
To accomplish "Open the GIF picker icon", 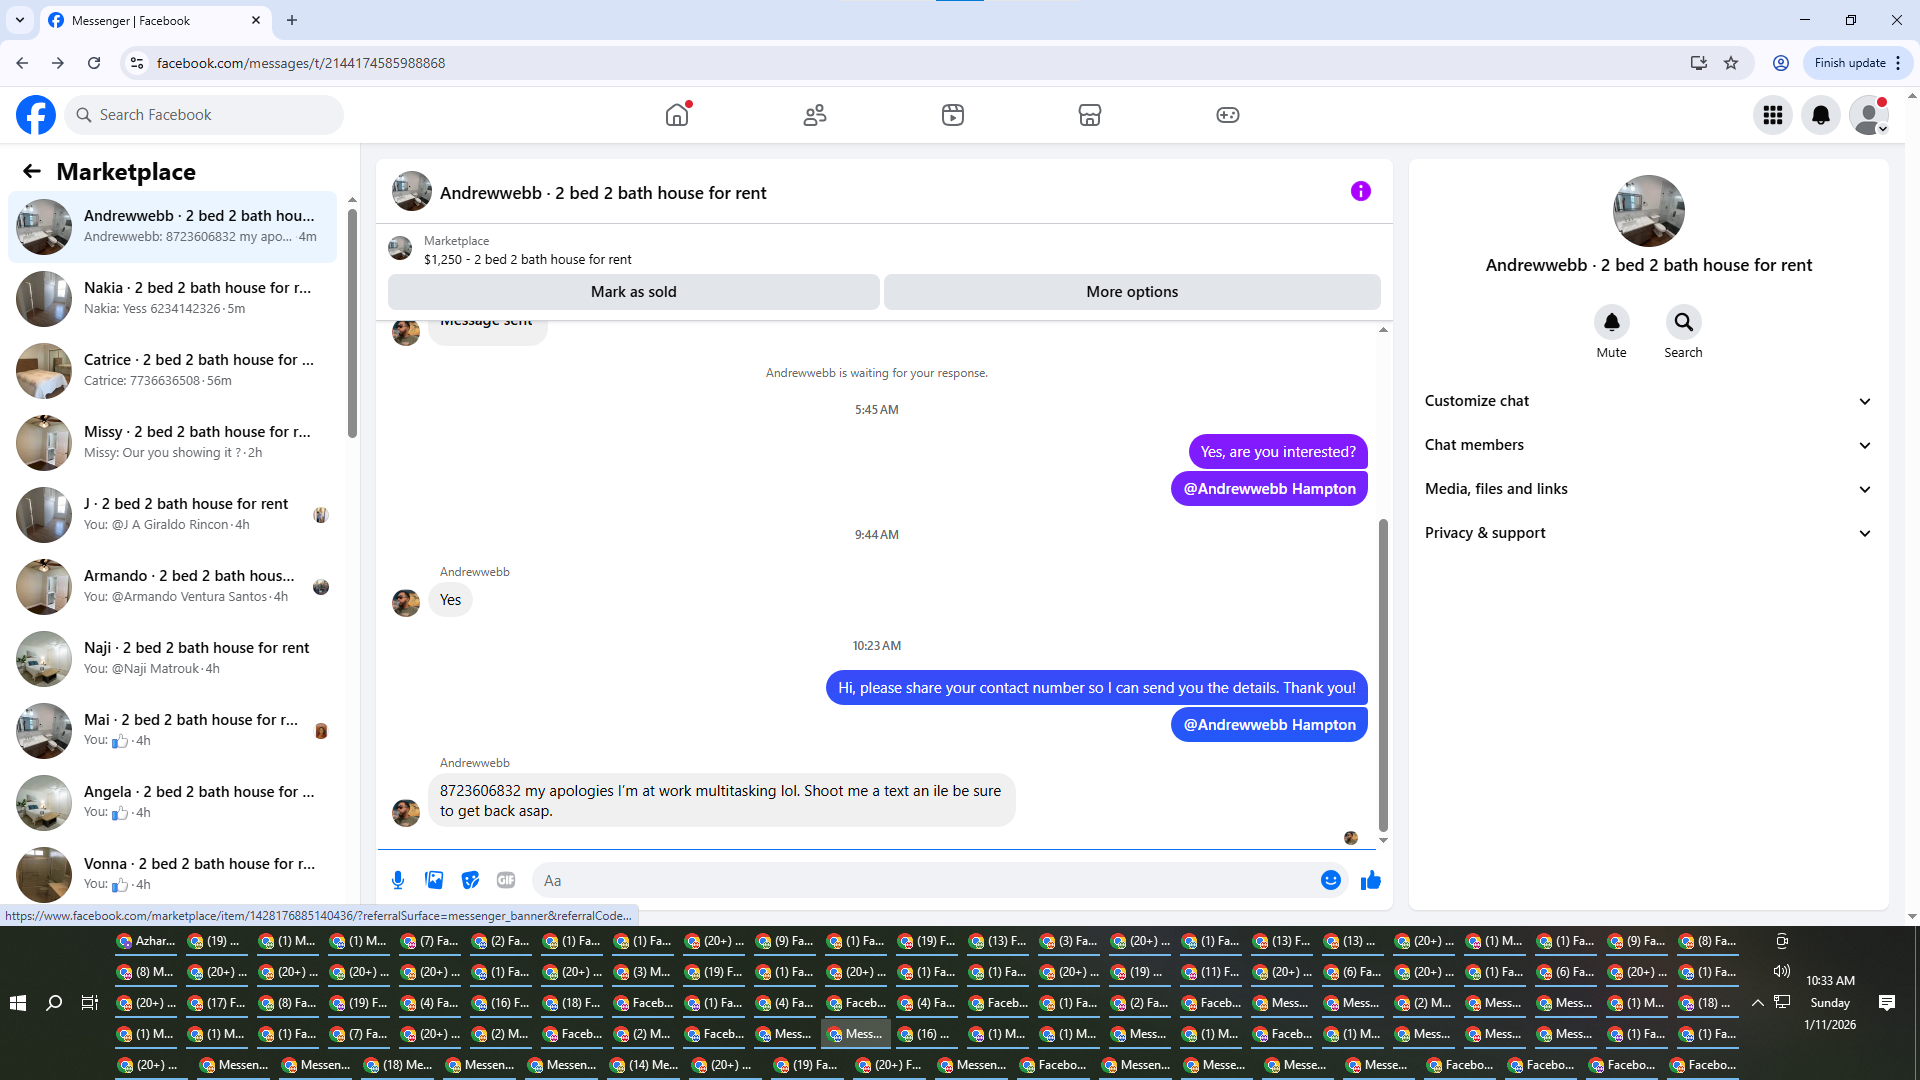I will (506, 880).
